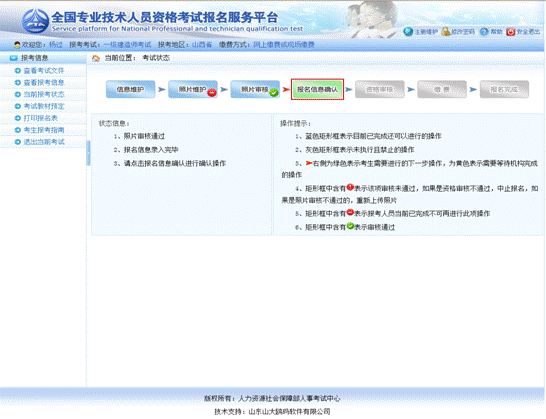Image resolution: width=546 pixels, height=419 pixels.
Task: Go to 打印报名表 in the sidebar
Action: 40,118
